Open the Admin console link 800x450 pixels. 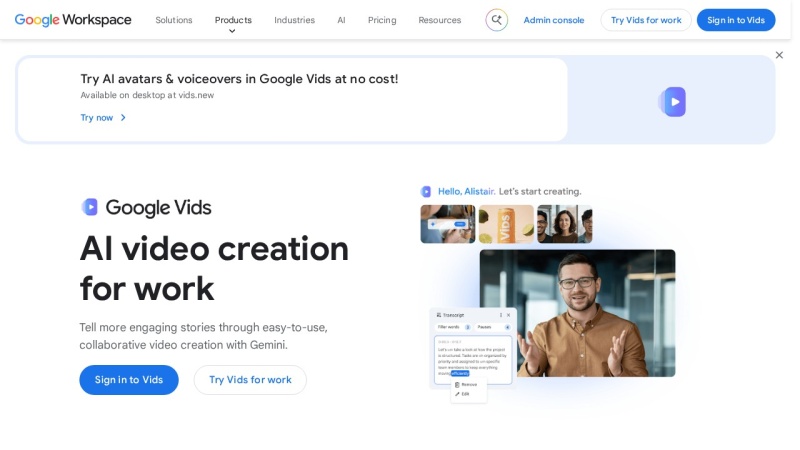(554, 20)
